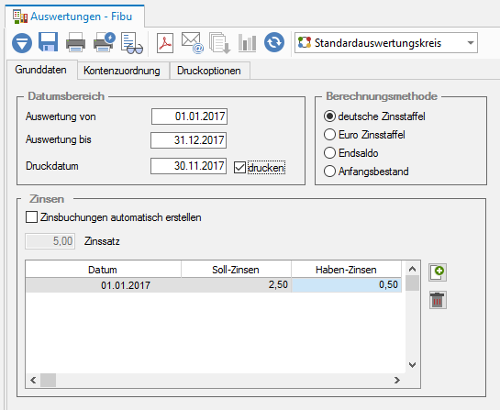Viewport: 500px width, 410px height.
Task: Open the Druckoptionen tab
Action: tap(209, 71)
